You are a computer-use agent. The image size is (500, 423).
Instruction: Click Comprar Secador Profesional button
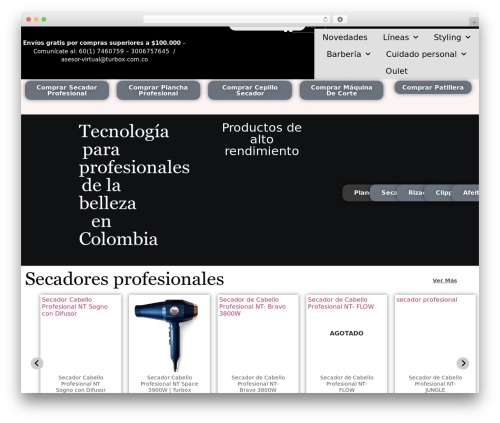click(x=67, y=90)
